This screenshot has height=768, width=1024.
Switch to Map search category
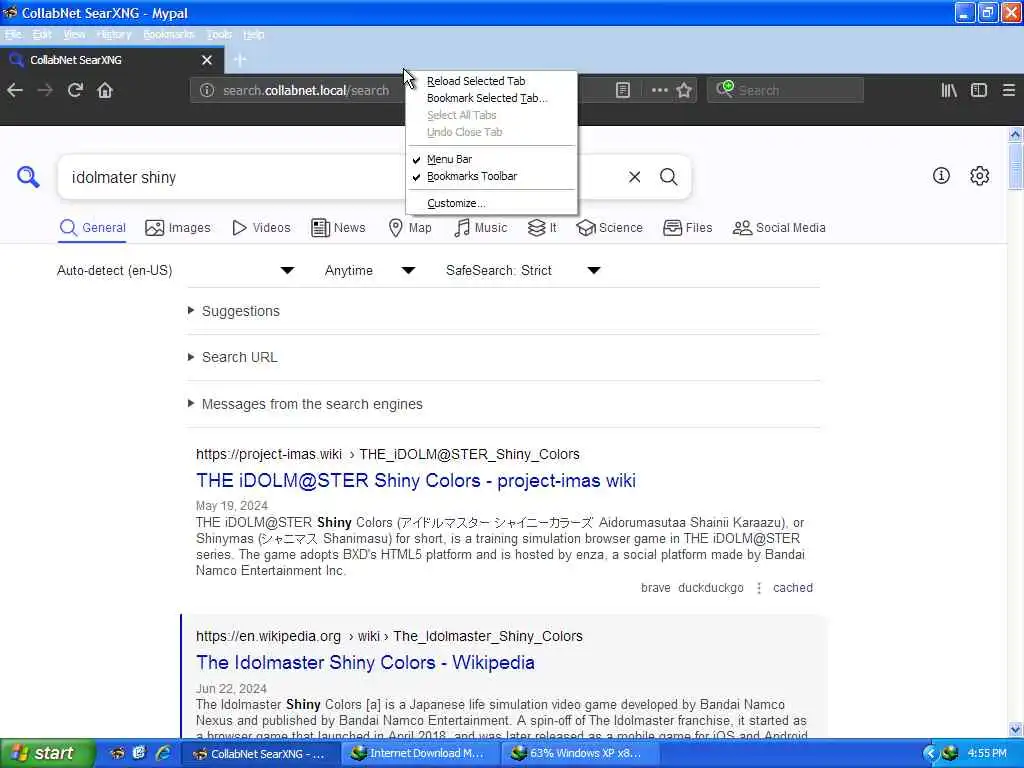coord(410,228)
